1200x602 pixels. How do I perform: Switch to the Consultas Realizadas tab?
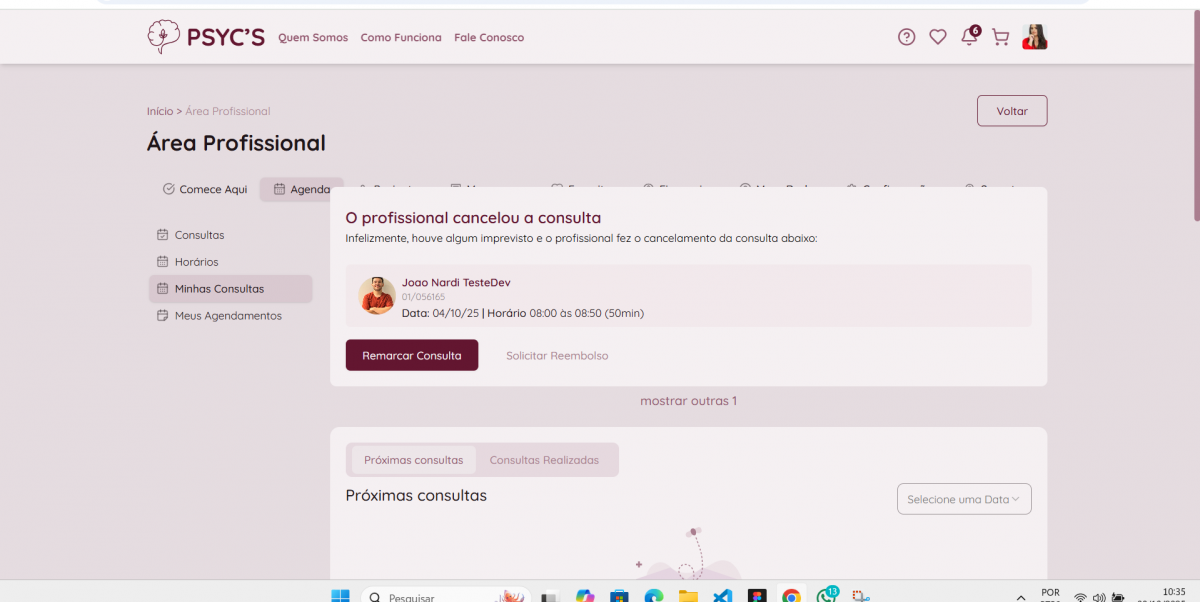click(x=544, y=460)
